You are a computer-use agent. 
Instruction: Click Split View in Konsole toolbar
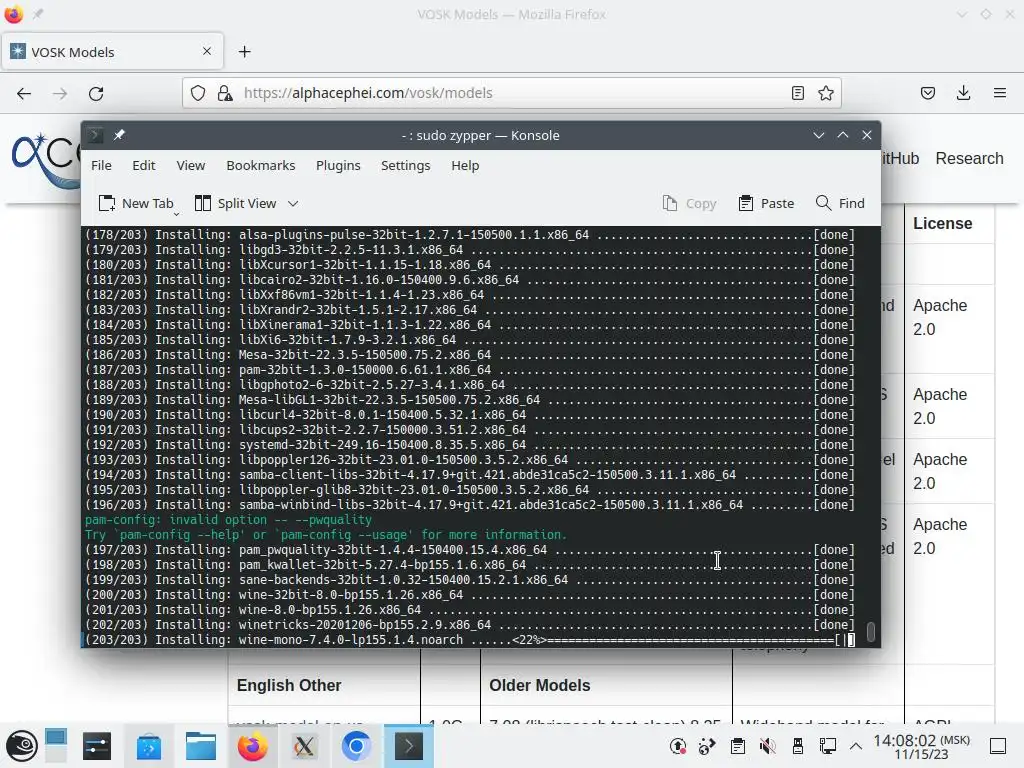(x=236, y=203)
